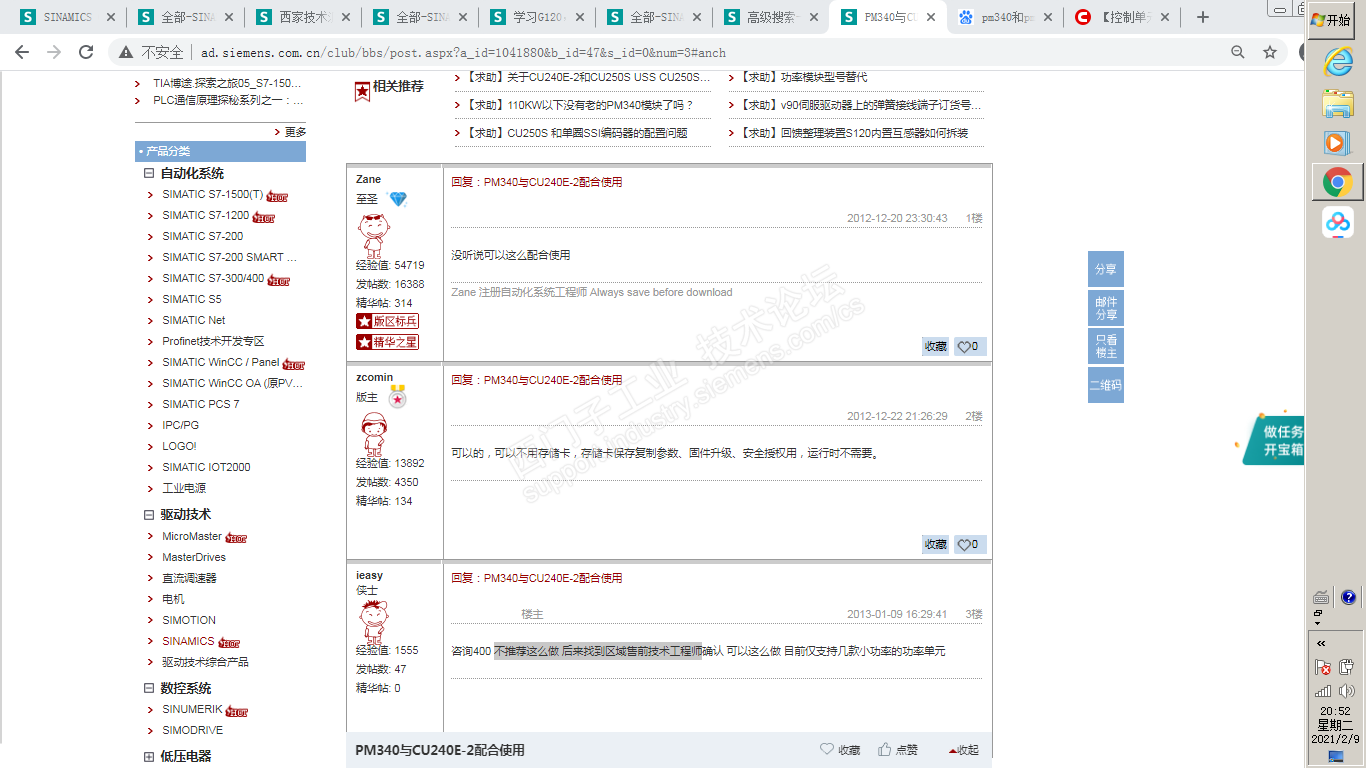
Task: Switch to the 学习G120 tab
Action: [537, 17]
